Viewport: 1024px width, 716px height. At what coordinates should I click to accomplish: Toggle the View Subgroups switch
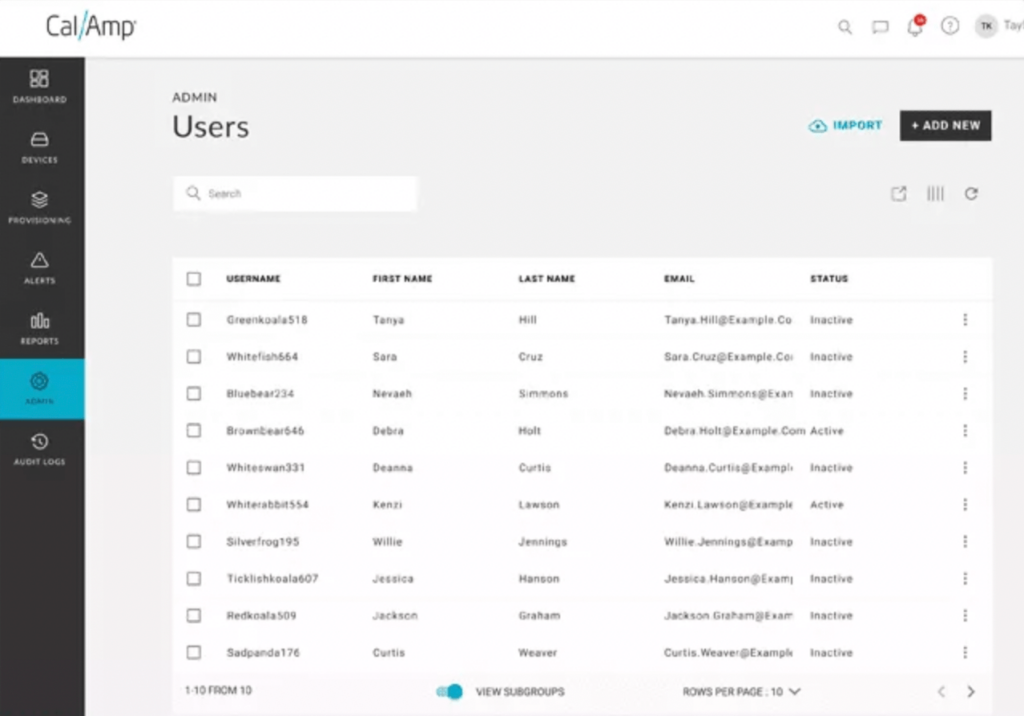coord(450,691)
